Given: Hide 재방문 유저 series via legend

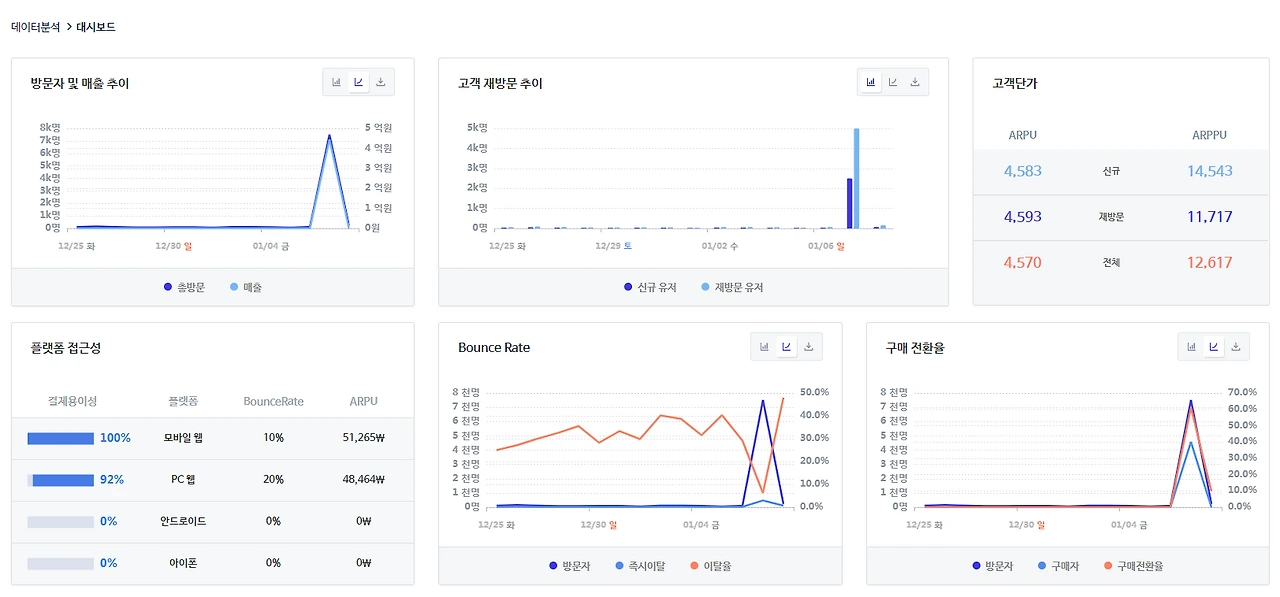Looking at the screenshot, I should pyautogui.click(x=732, y=287).
